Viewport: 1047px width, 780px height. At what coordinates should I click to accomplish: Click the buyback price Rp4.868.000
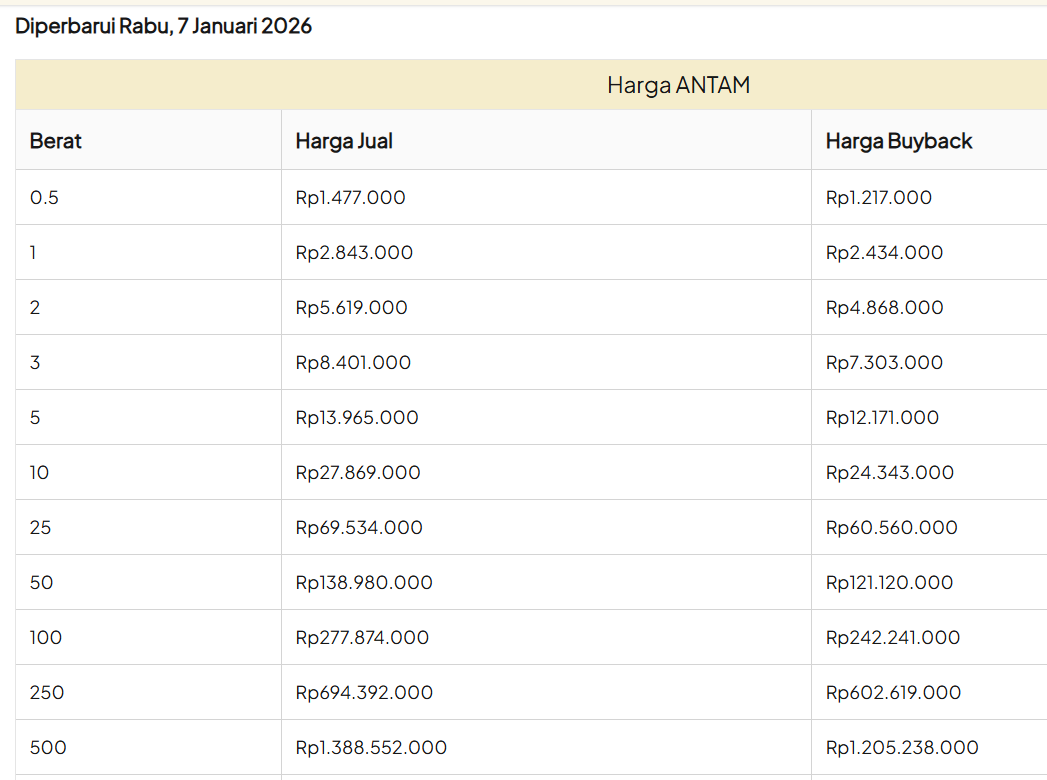point(884,308)
